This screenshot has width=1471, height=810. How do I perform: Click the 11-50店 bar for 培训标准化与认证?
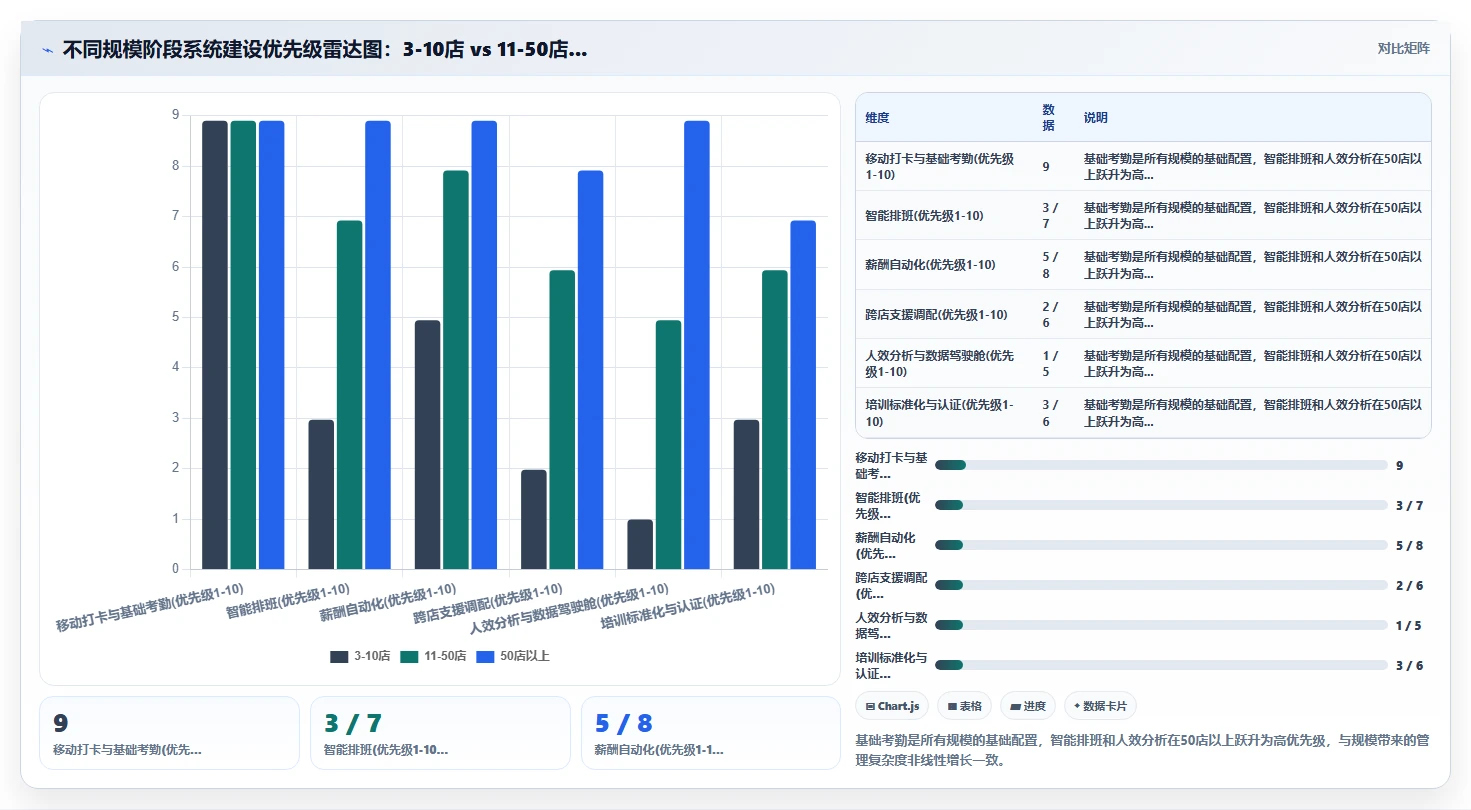(775, 420)
